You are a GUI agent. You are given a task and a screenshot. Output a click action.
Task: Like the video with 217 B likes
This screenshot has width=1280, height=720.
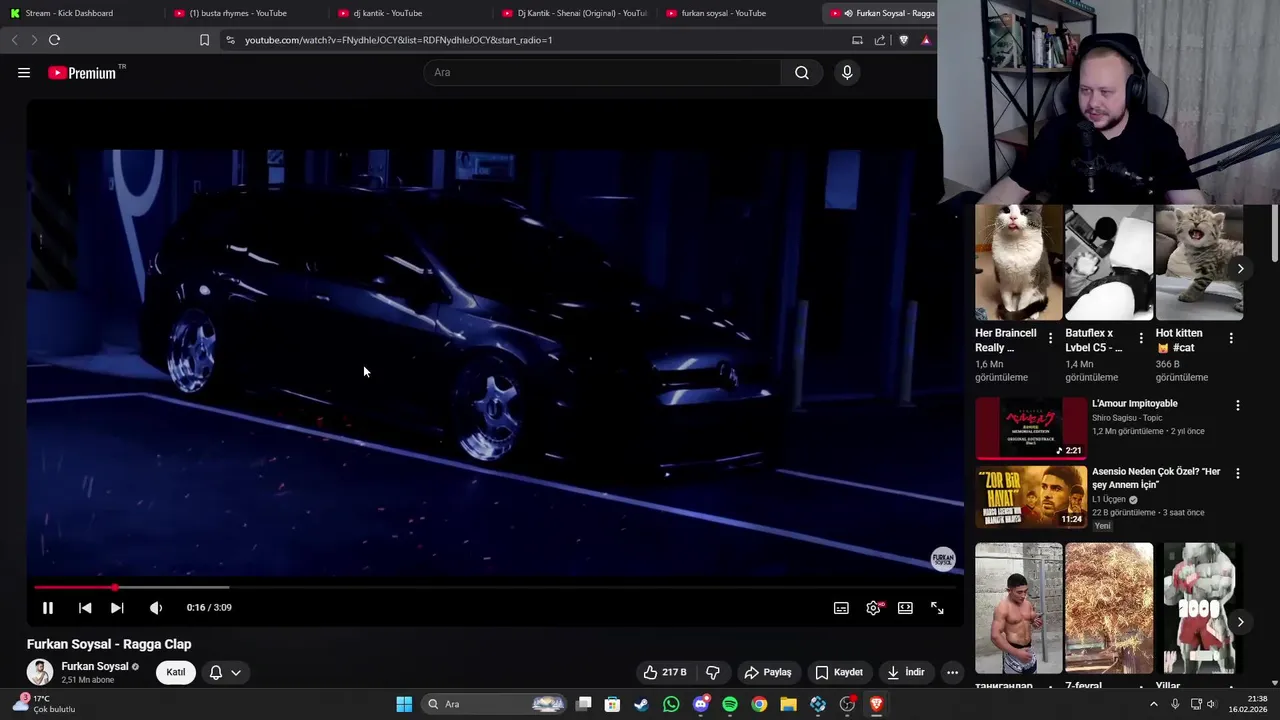click(x=665, y=672)
